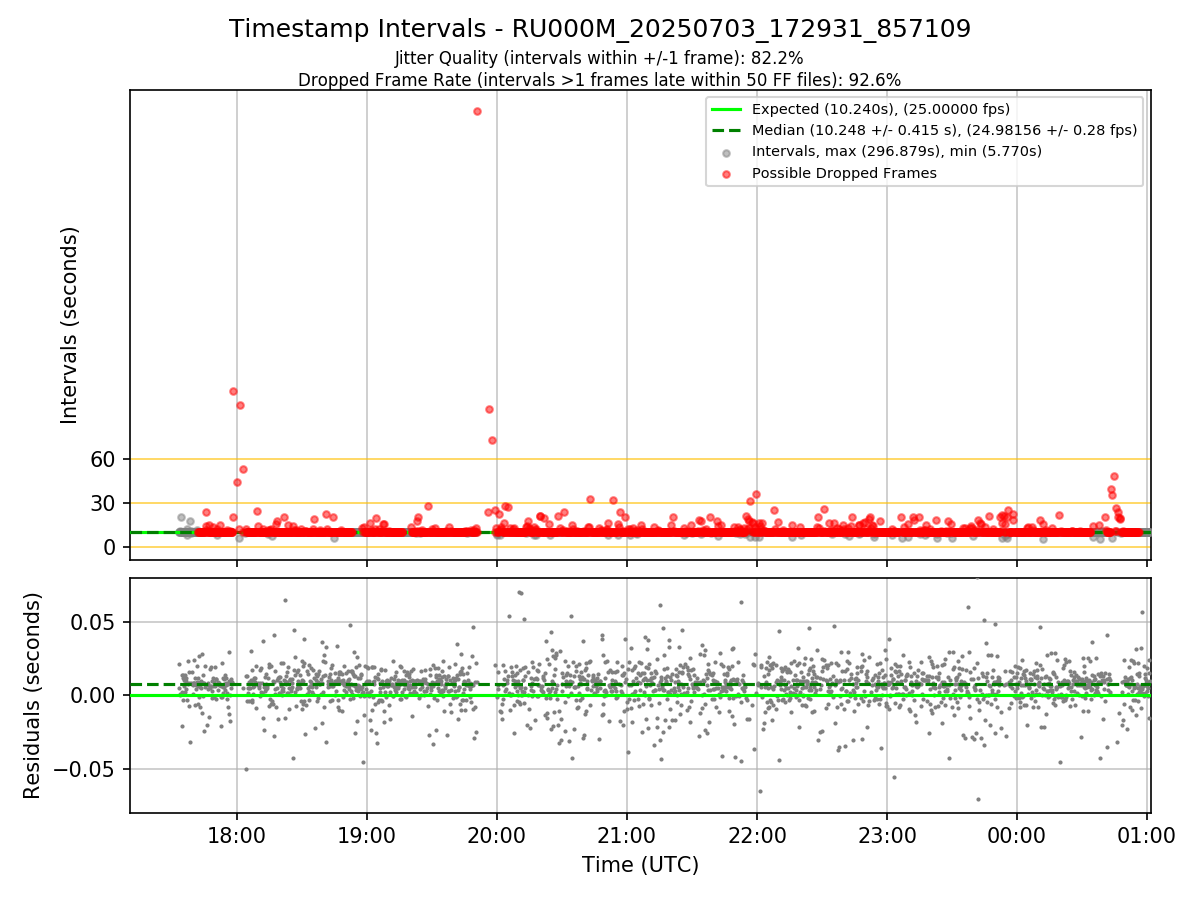Click the 19:00 x-axis tick label

[x=367, y=836]
